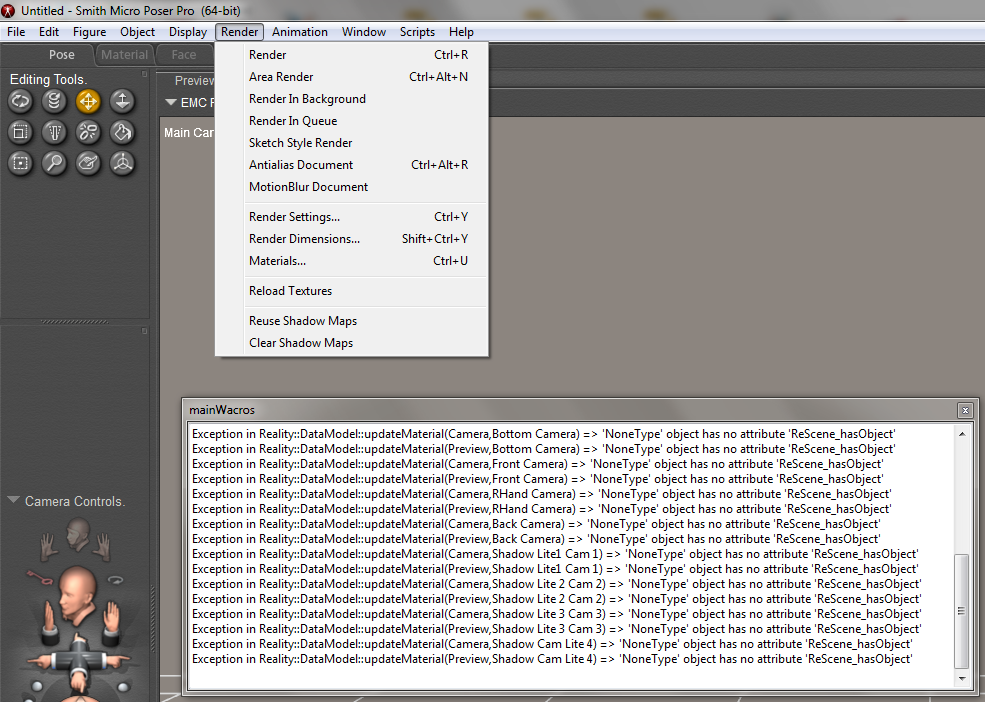Choose Render In Background
Viewport: 985px width, 702px height.
(x=352, y=99)
